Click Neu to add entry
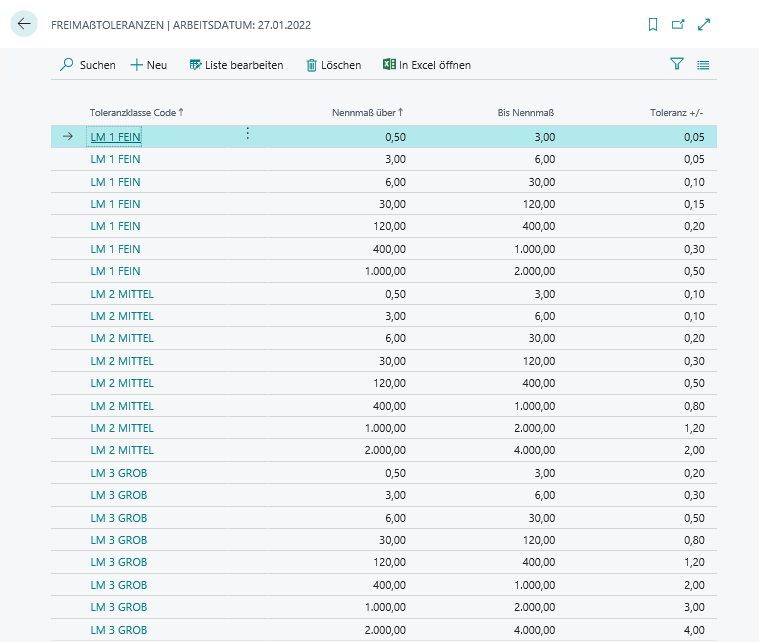This screenshot has width=759, height=642. (149, 65)
